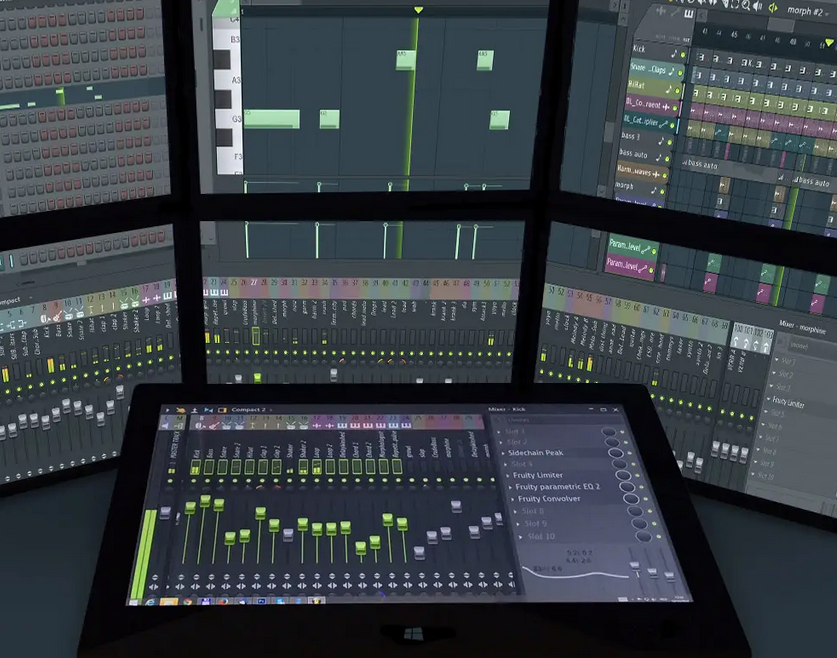Open the Slot 10 arrow menu
This screenshot has height=658, width=837.
click(520, 536)
